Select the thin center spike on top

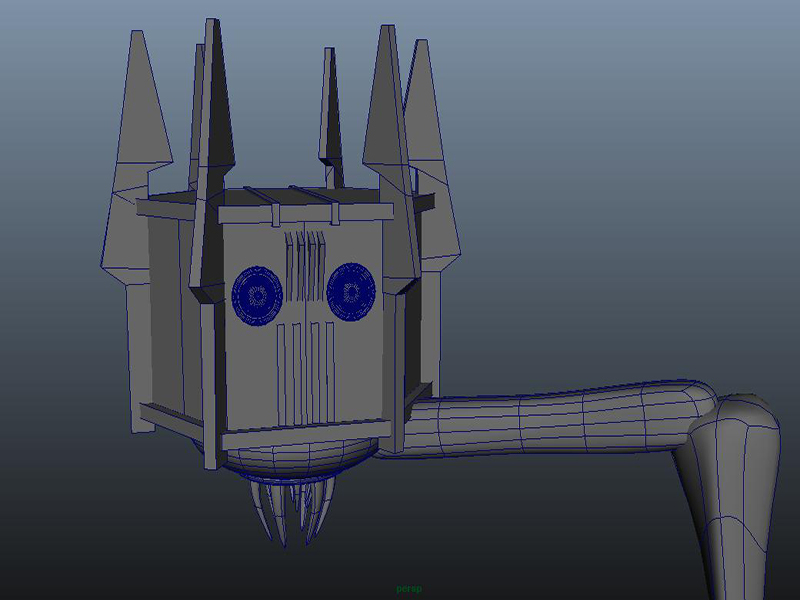tap(331, 117)
